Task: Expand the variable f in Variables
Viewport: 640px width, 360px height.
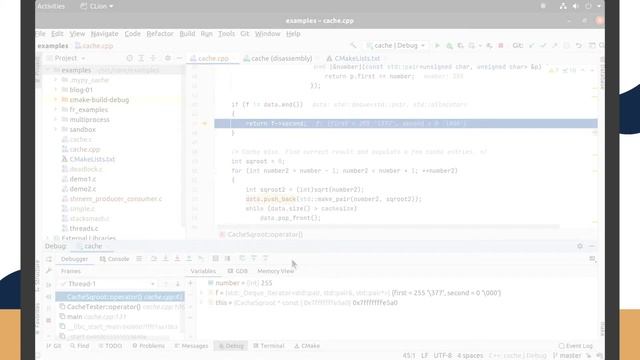Action: 202,293
